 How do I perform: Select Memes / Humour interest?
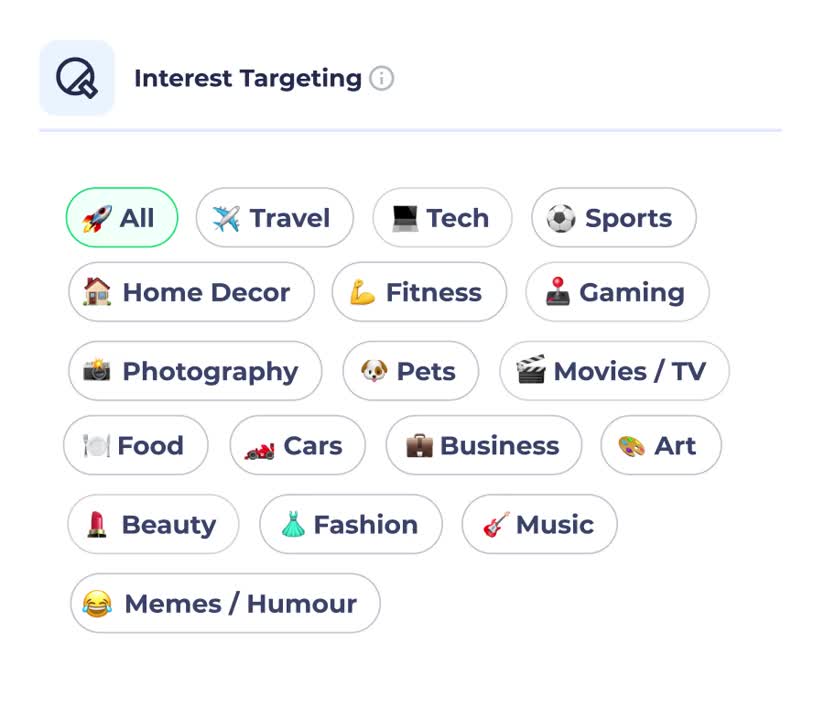coord(225,603)
